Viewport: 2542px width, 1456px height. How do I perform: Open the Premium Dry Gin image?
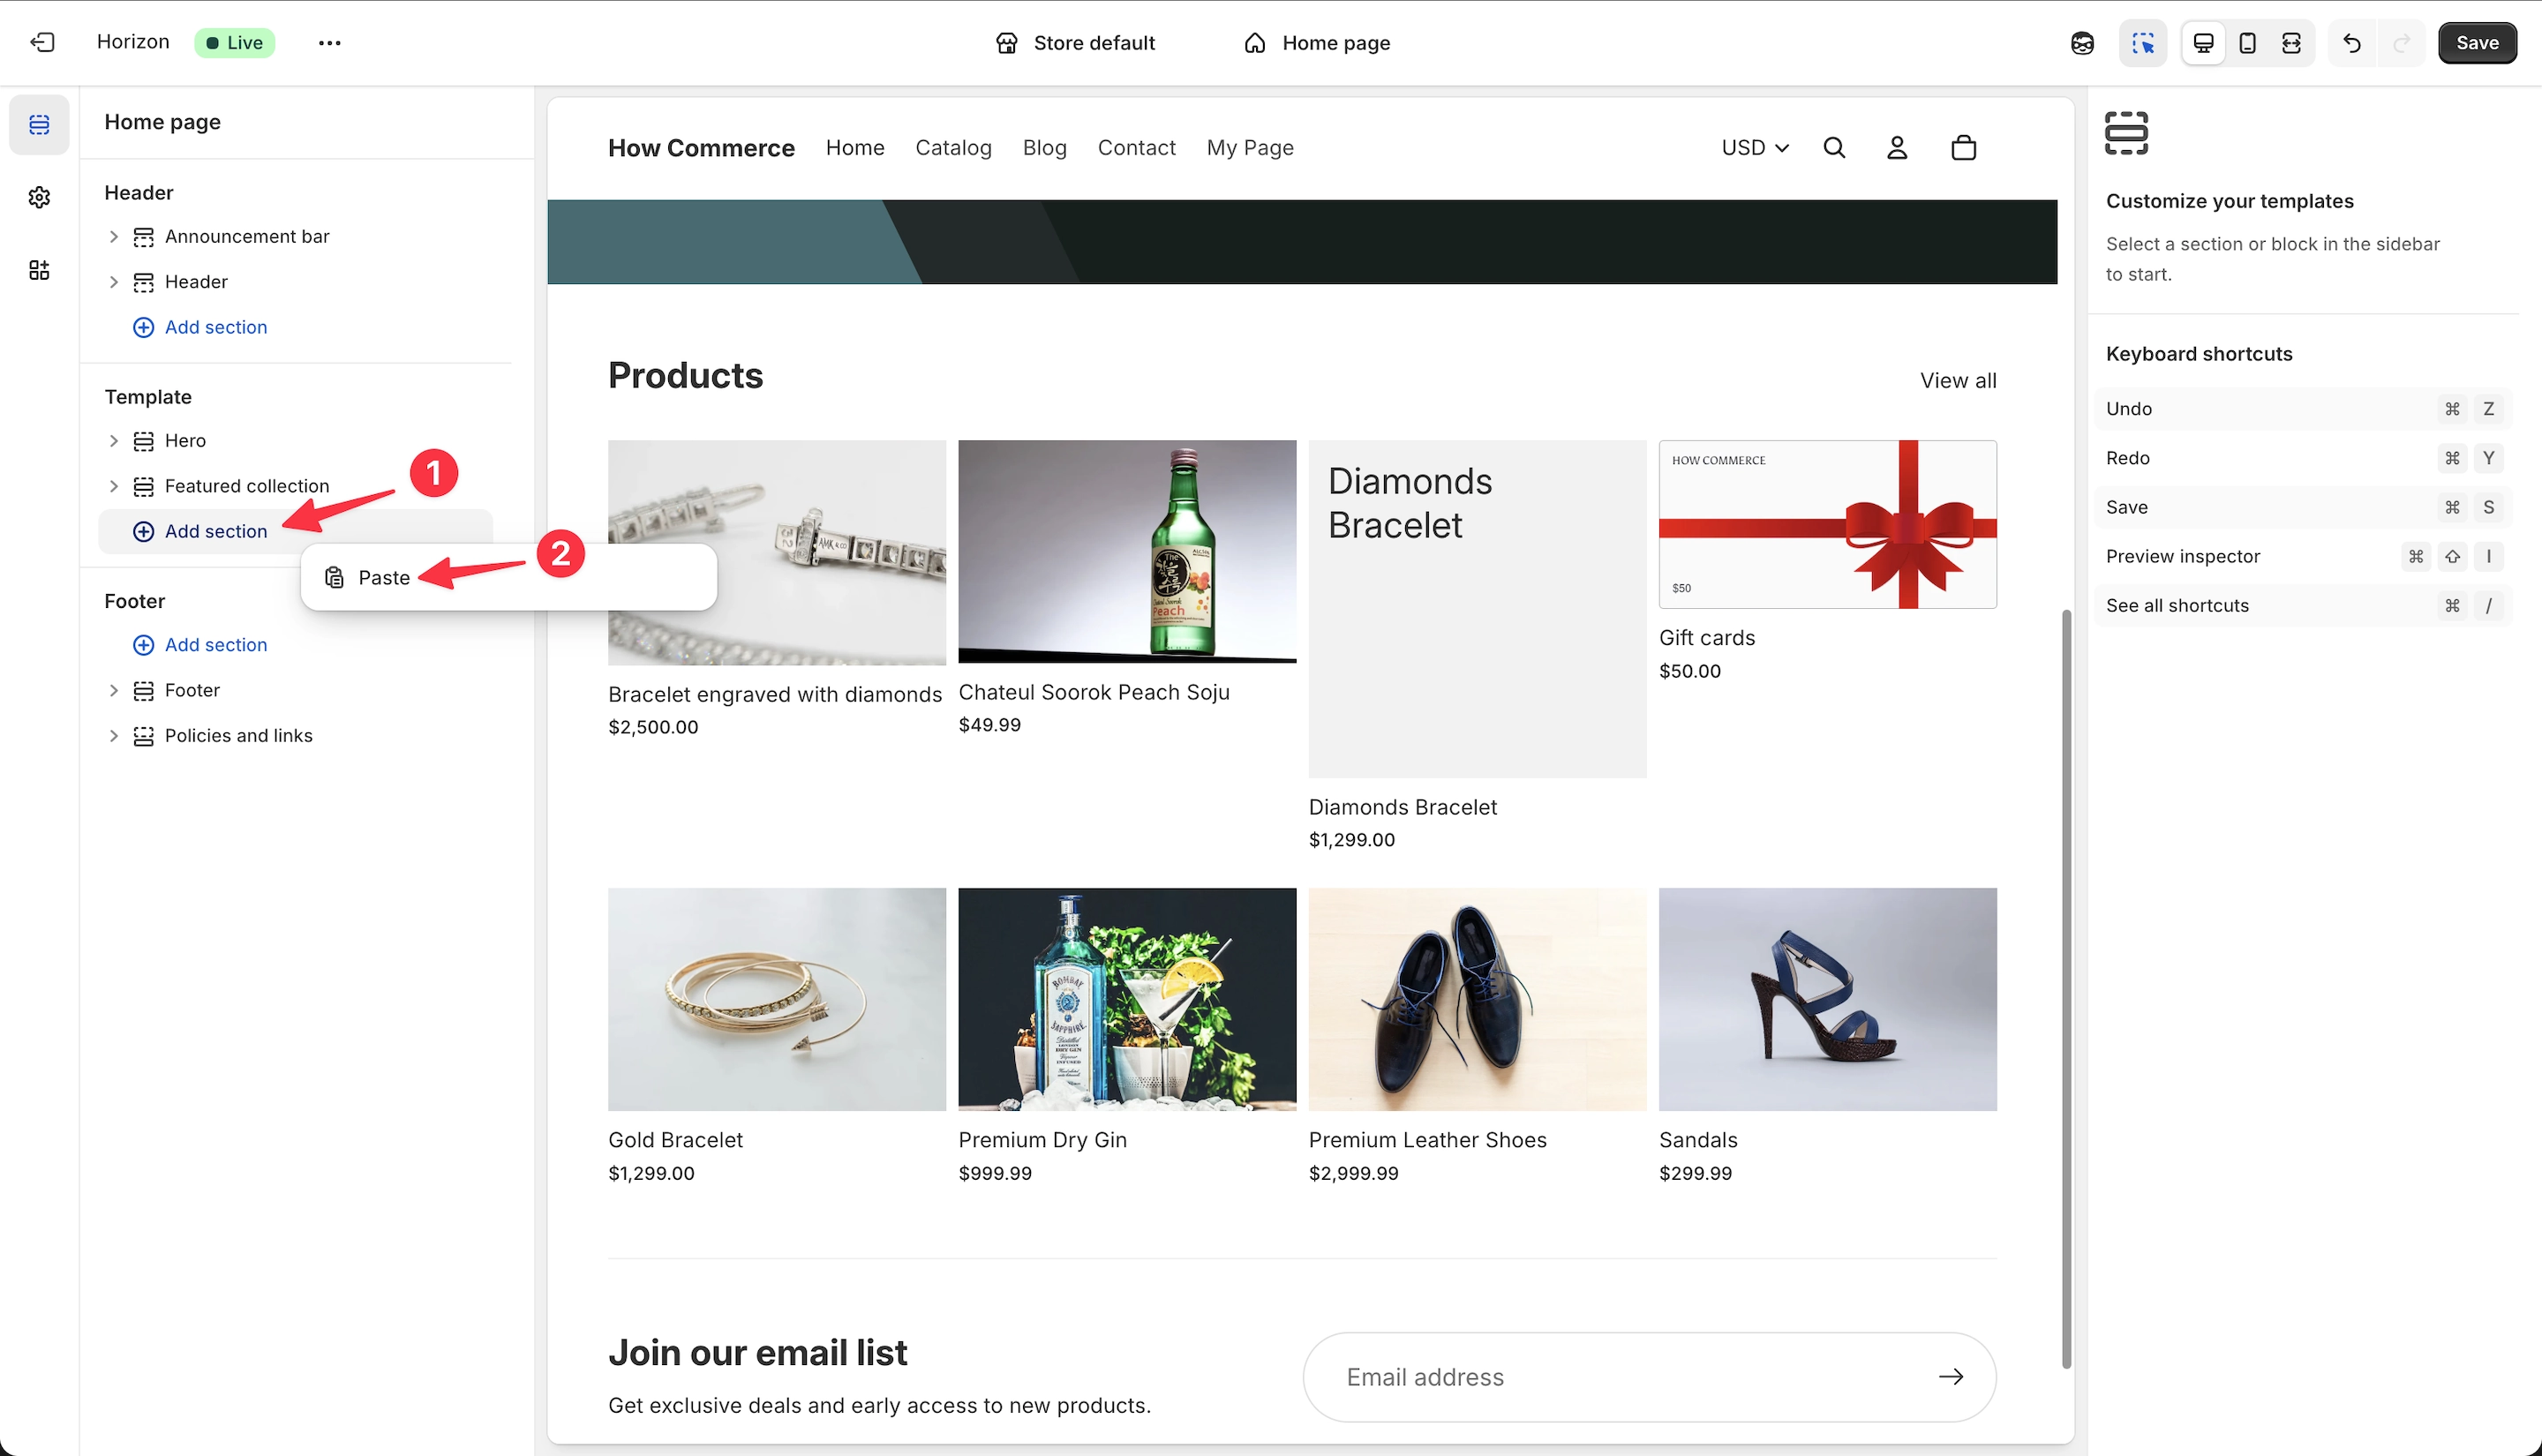tap(1127, 999)
